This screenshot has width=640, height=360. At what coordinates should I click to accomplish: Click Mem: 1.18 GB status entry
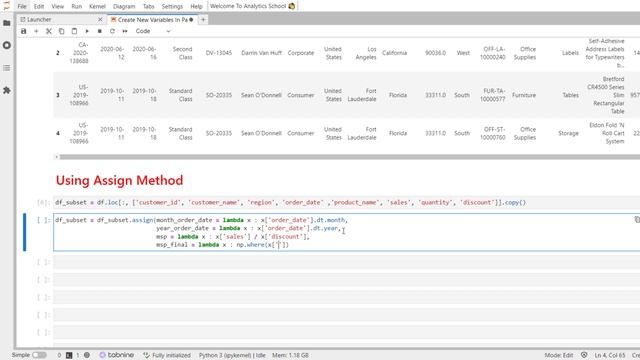point(290,355)
